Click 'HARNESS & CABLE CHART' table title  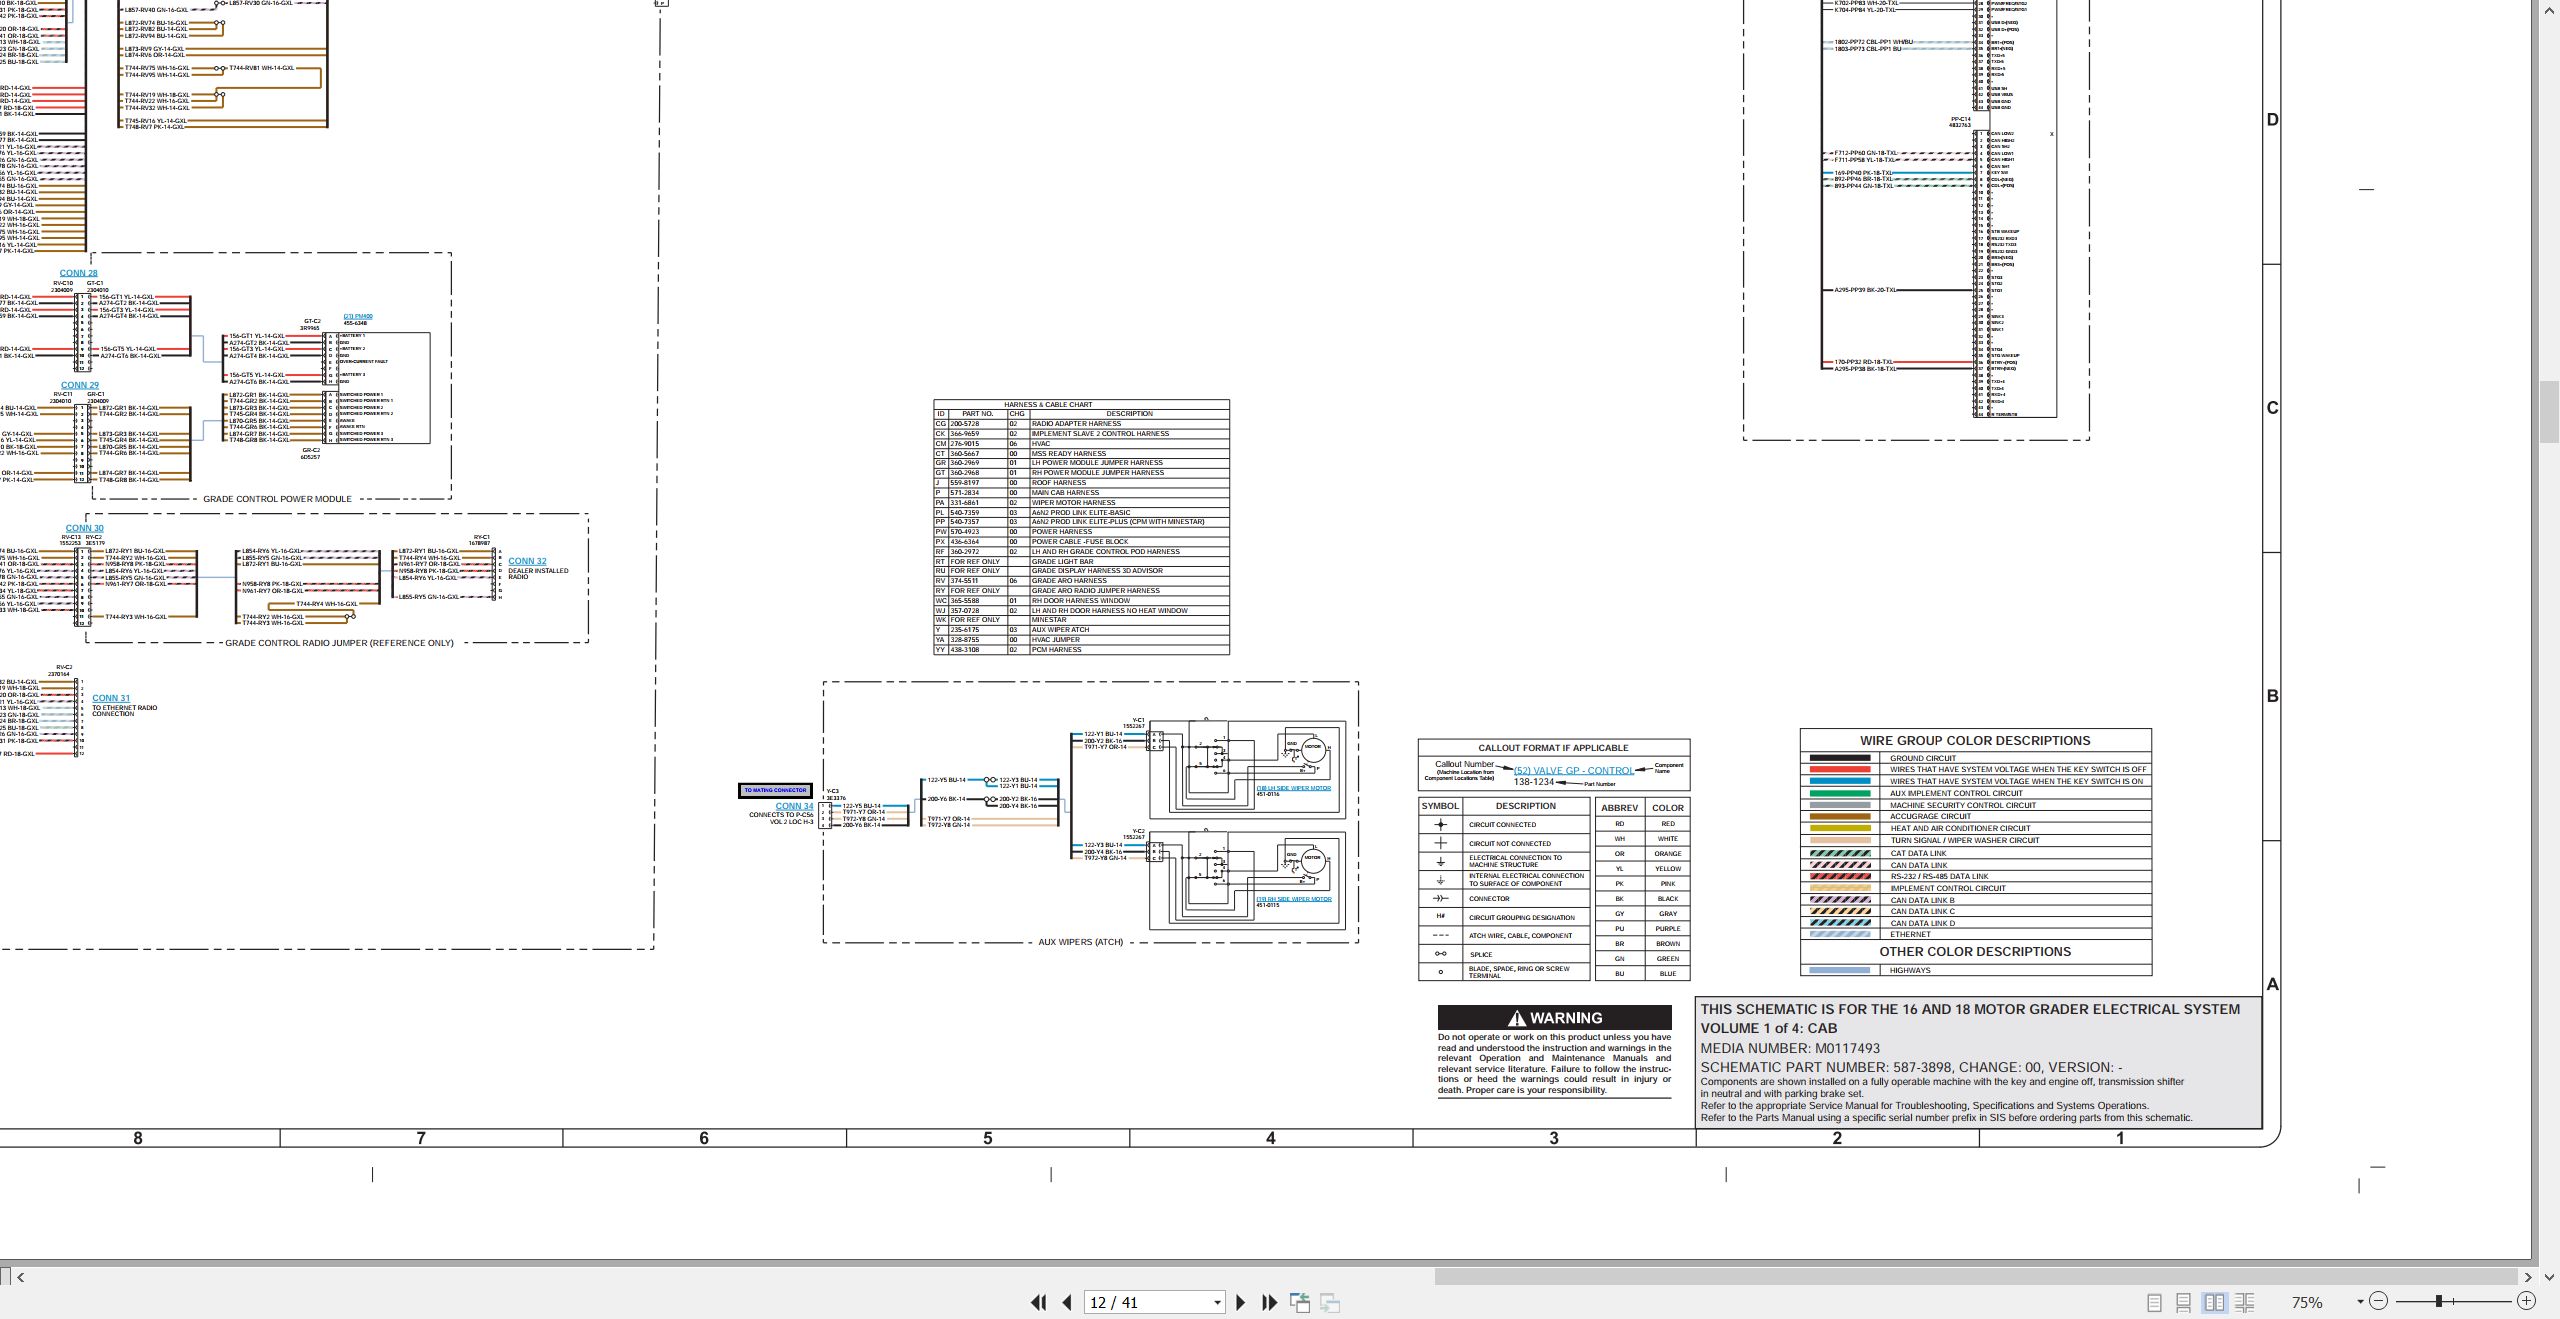[1048, 405]
